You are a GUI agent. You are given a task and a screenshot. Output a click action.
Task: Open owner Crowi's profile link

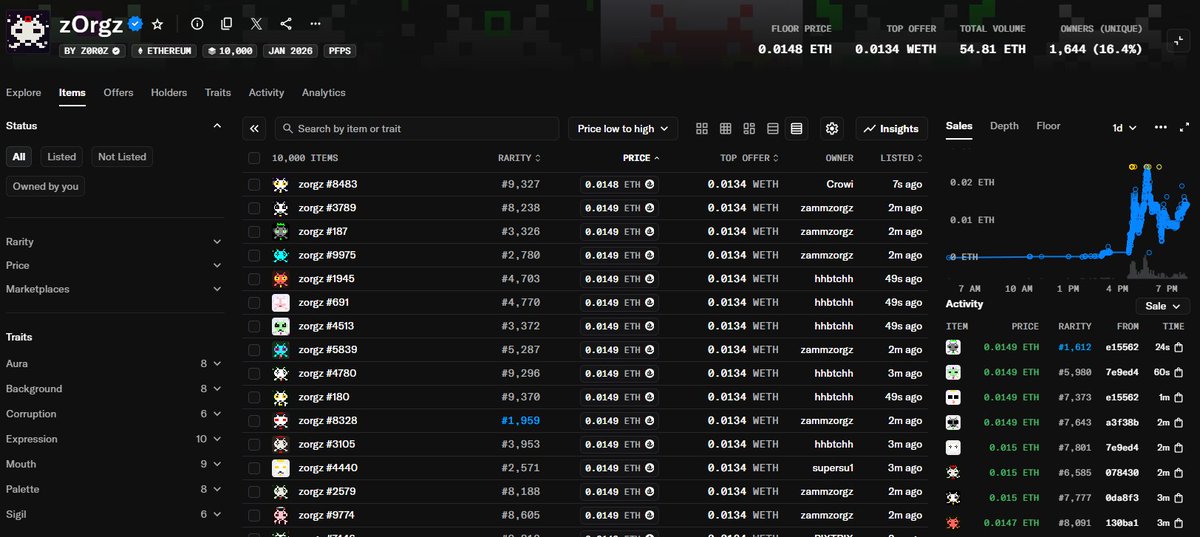click(x=840, y=185)
